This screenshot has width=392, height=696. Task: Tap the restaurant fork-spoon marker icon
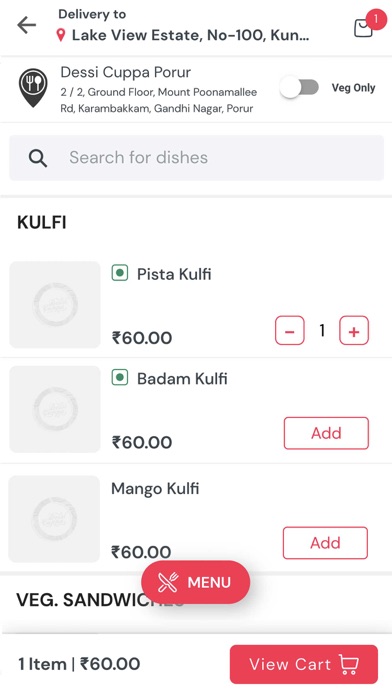(x=33, y=87)
